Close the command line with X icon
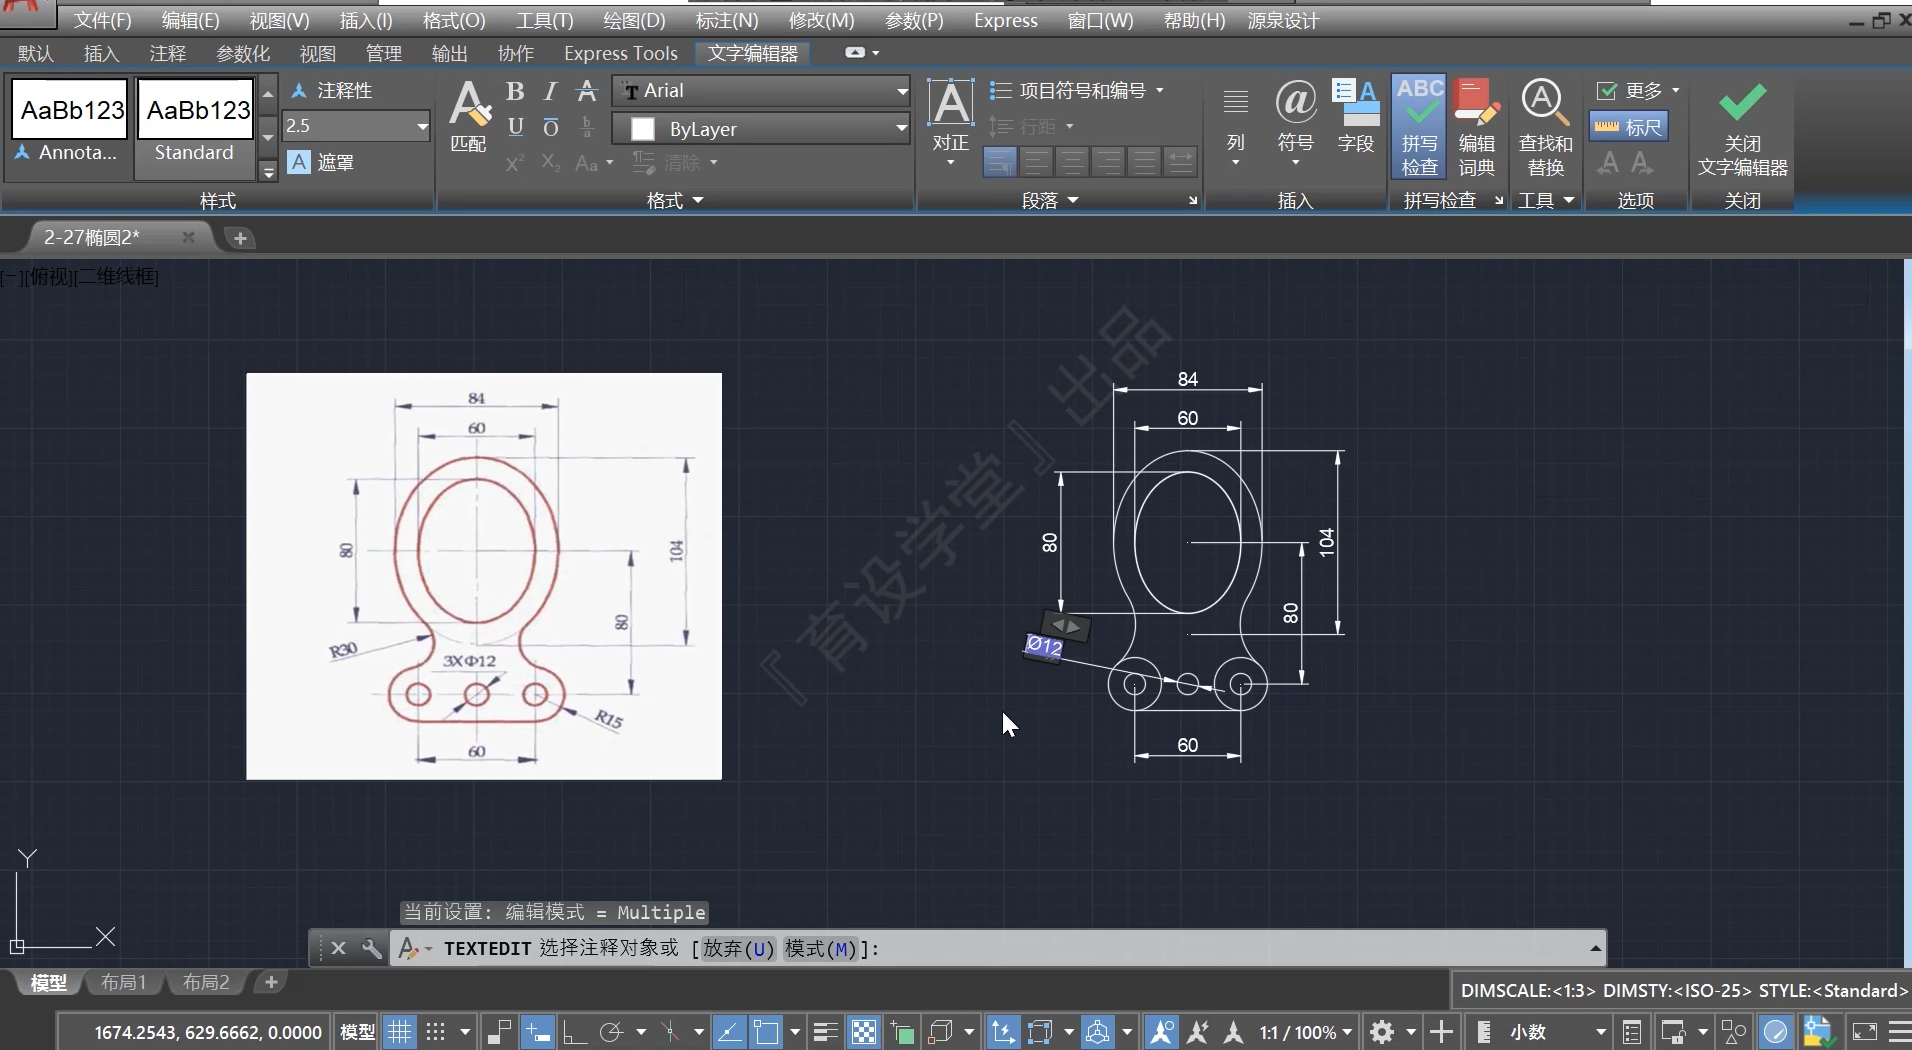Image resolution: width=1912 pixels, height=1050 pixels. click(338, 948)
